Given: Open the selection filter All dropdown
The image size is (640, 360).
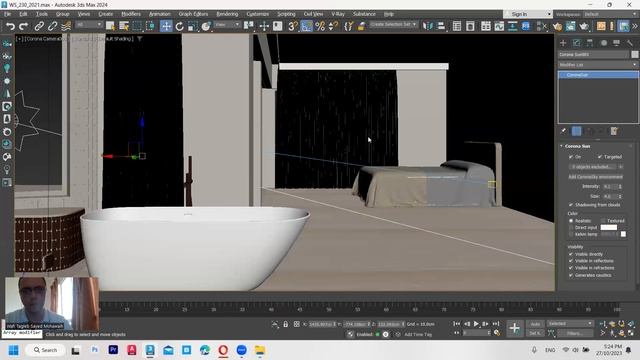Looking at the screenshot, I should pyautogui.click(x=89, y=25).
